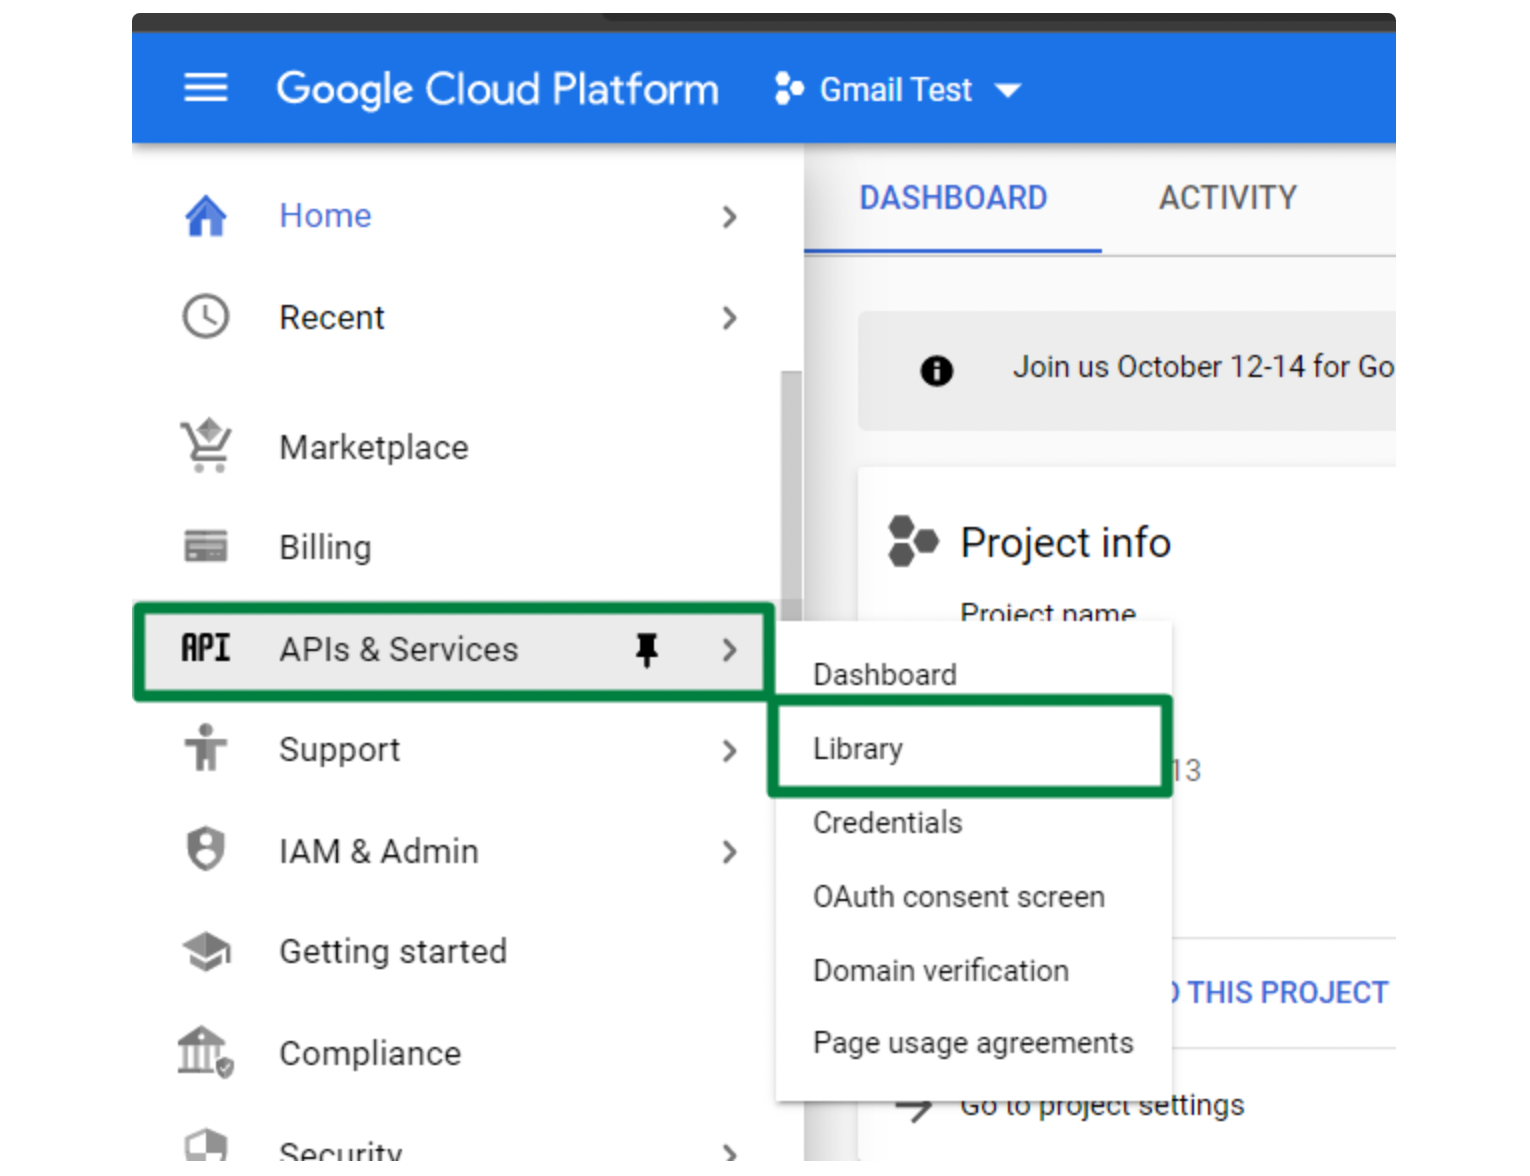Screen dimensions: 1530x1176
Task: Expand the Home submenu chevron
Action: (730, 217)
